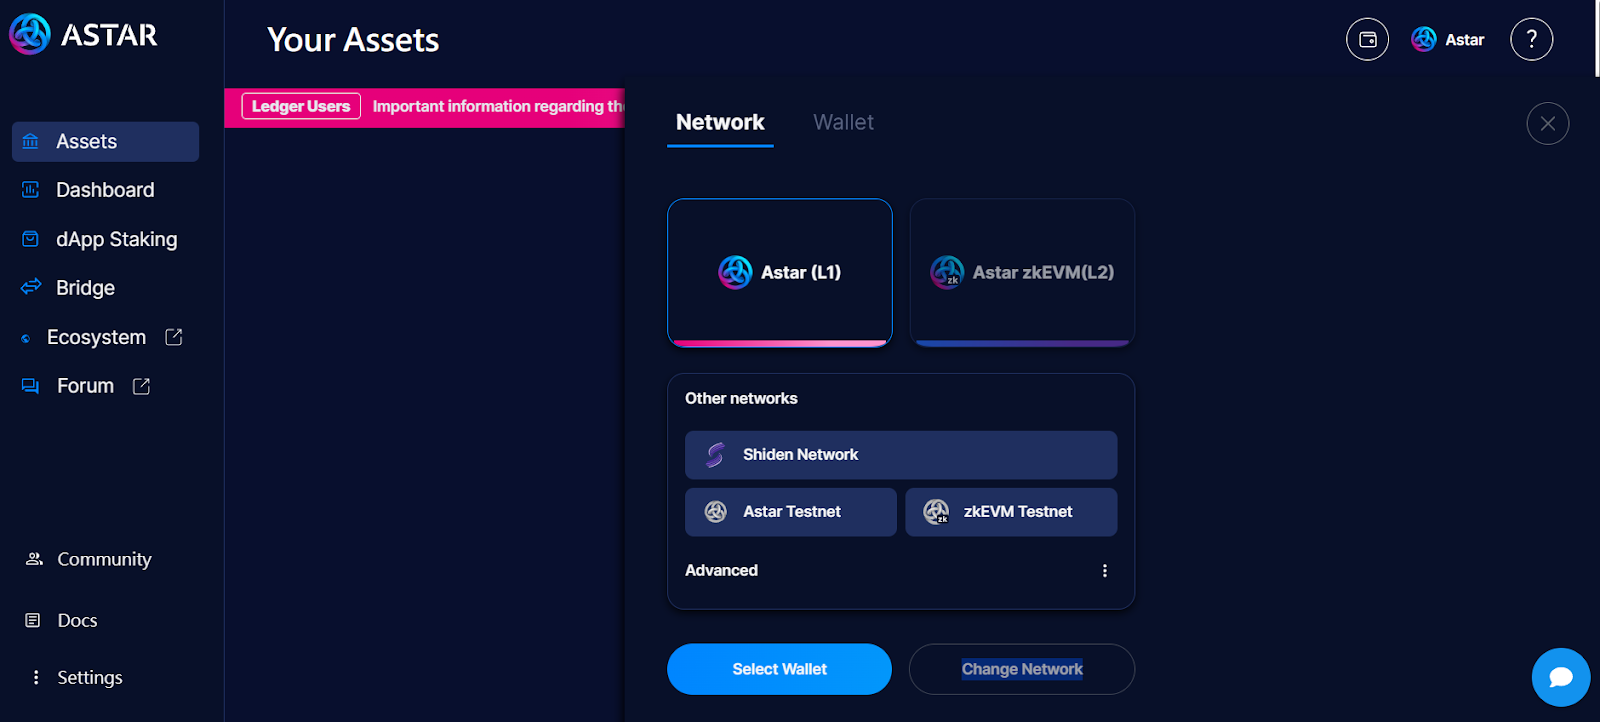Open the Assets section via its bank icon
This screenshot has height=722, width=1600.
click(x=29, y=141)
